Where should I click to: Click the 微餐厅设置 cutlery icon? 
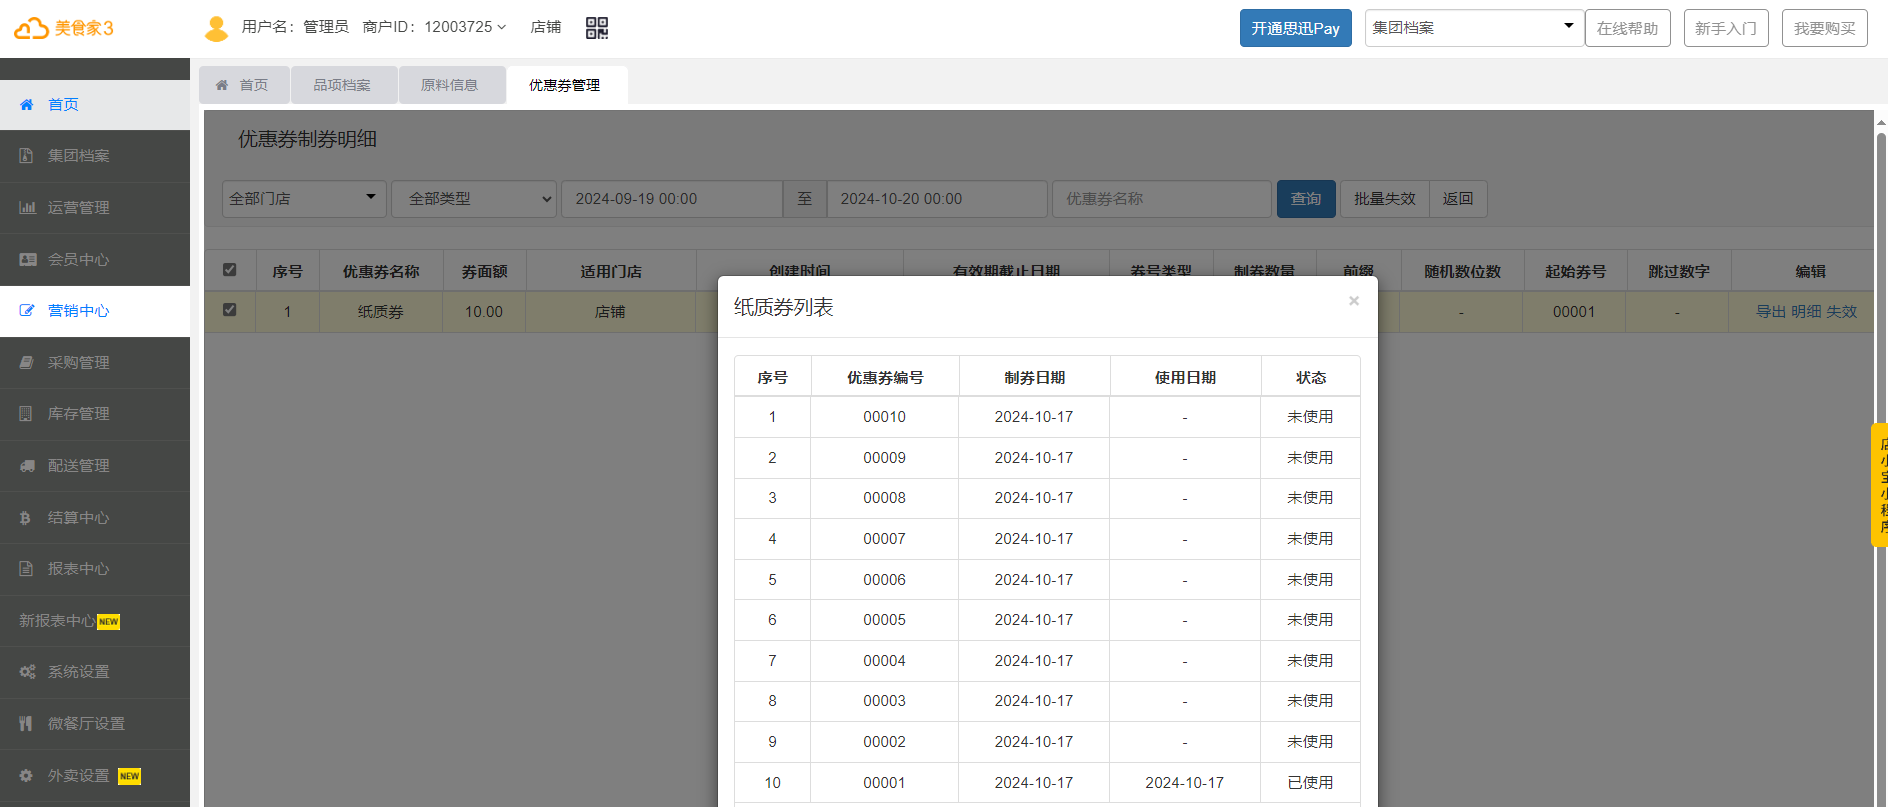26,724
